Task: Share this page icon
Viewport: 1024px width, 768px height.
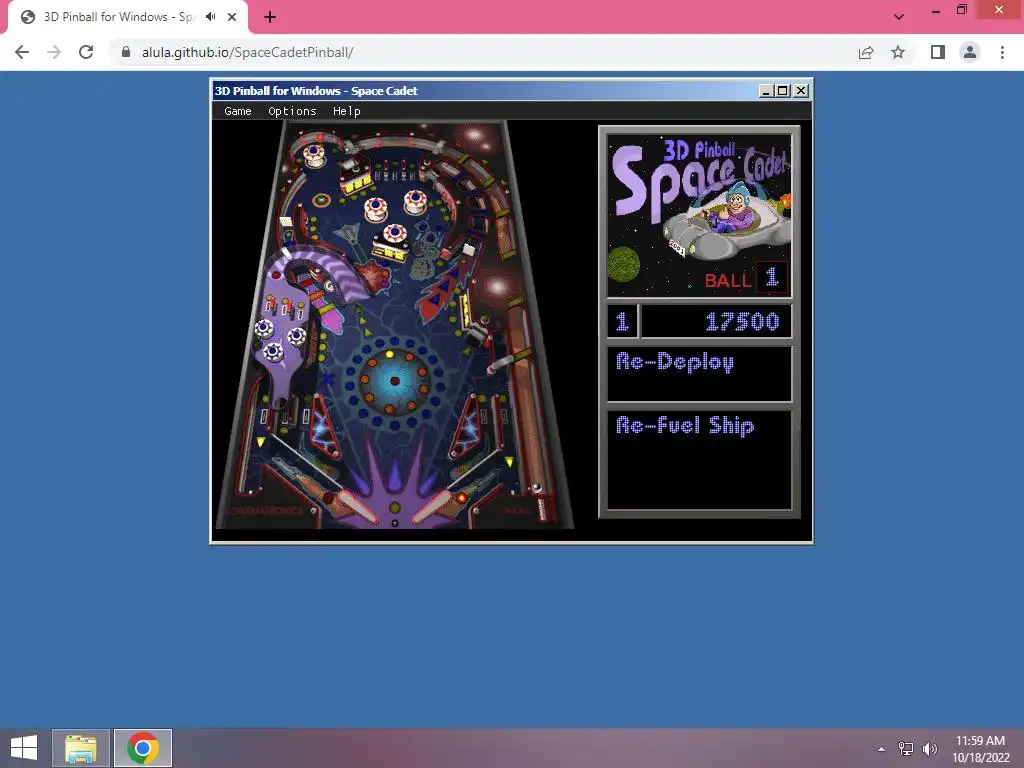Action: pos(866,52)
